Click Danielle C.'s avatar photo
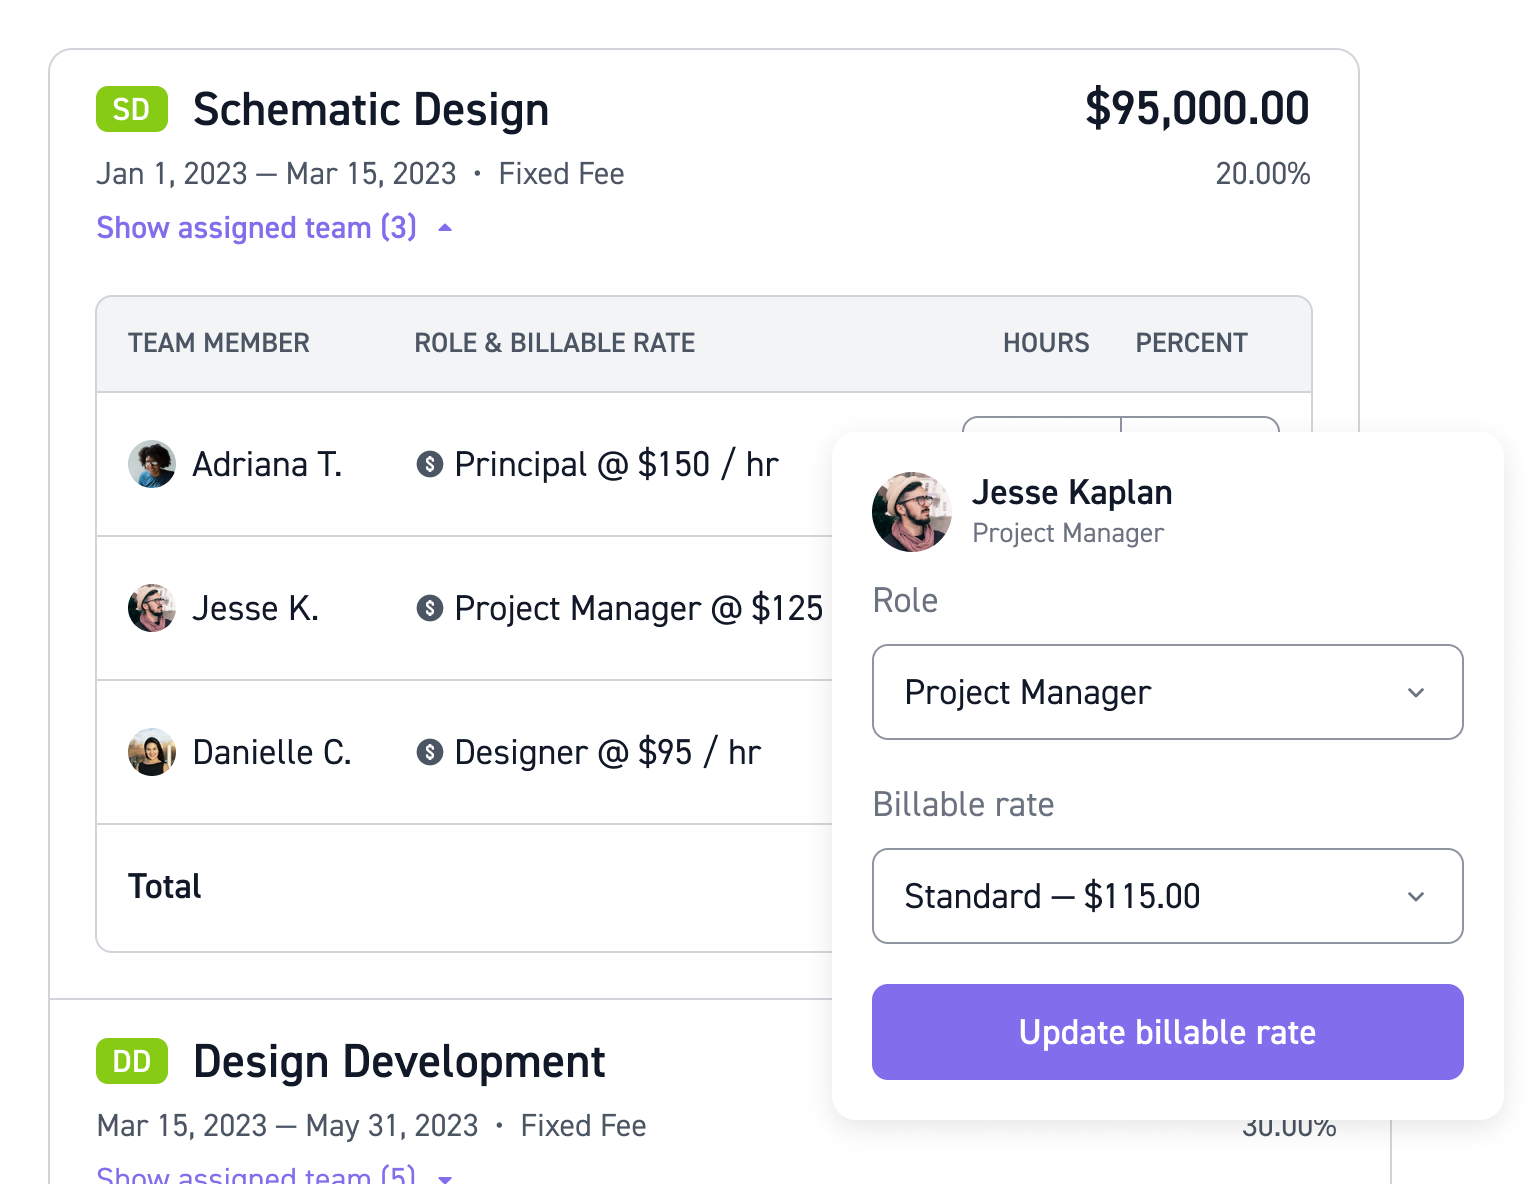This screenshot has height=1184, width=1536. click(152, 752)
